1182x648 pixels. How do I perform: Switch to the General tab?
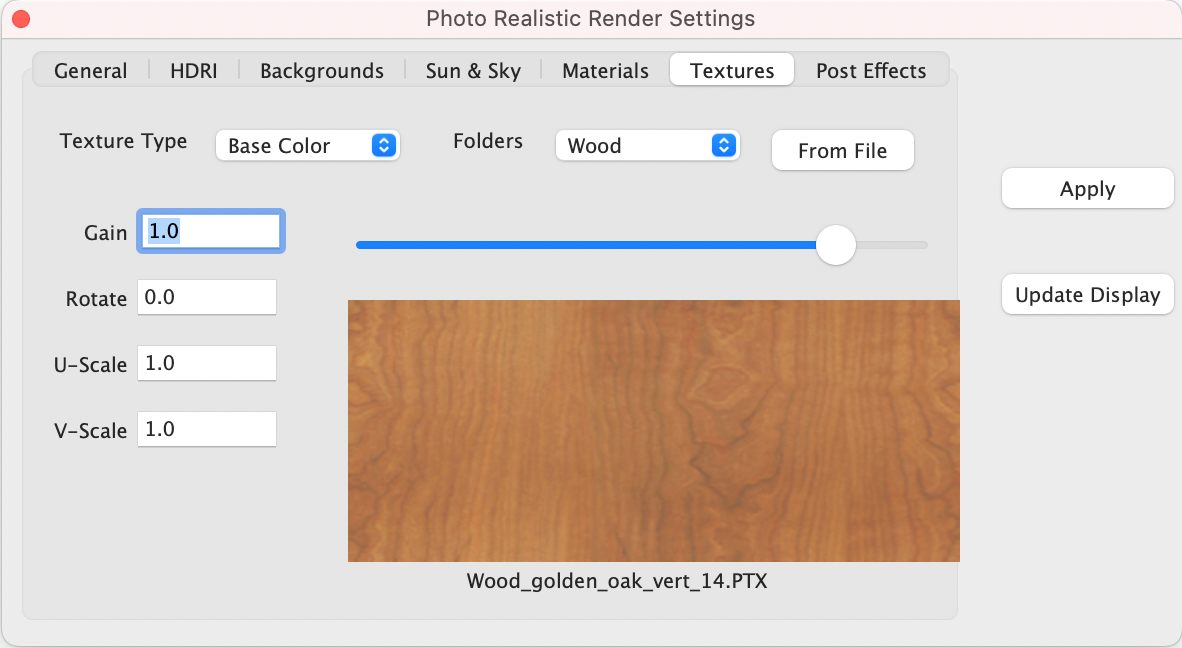click(90, 70)
